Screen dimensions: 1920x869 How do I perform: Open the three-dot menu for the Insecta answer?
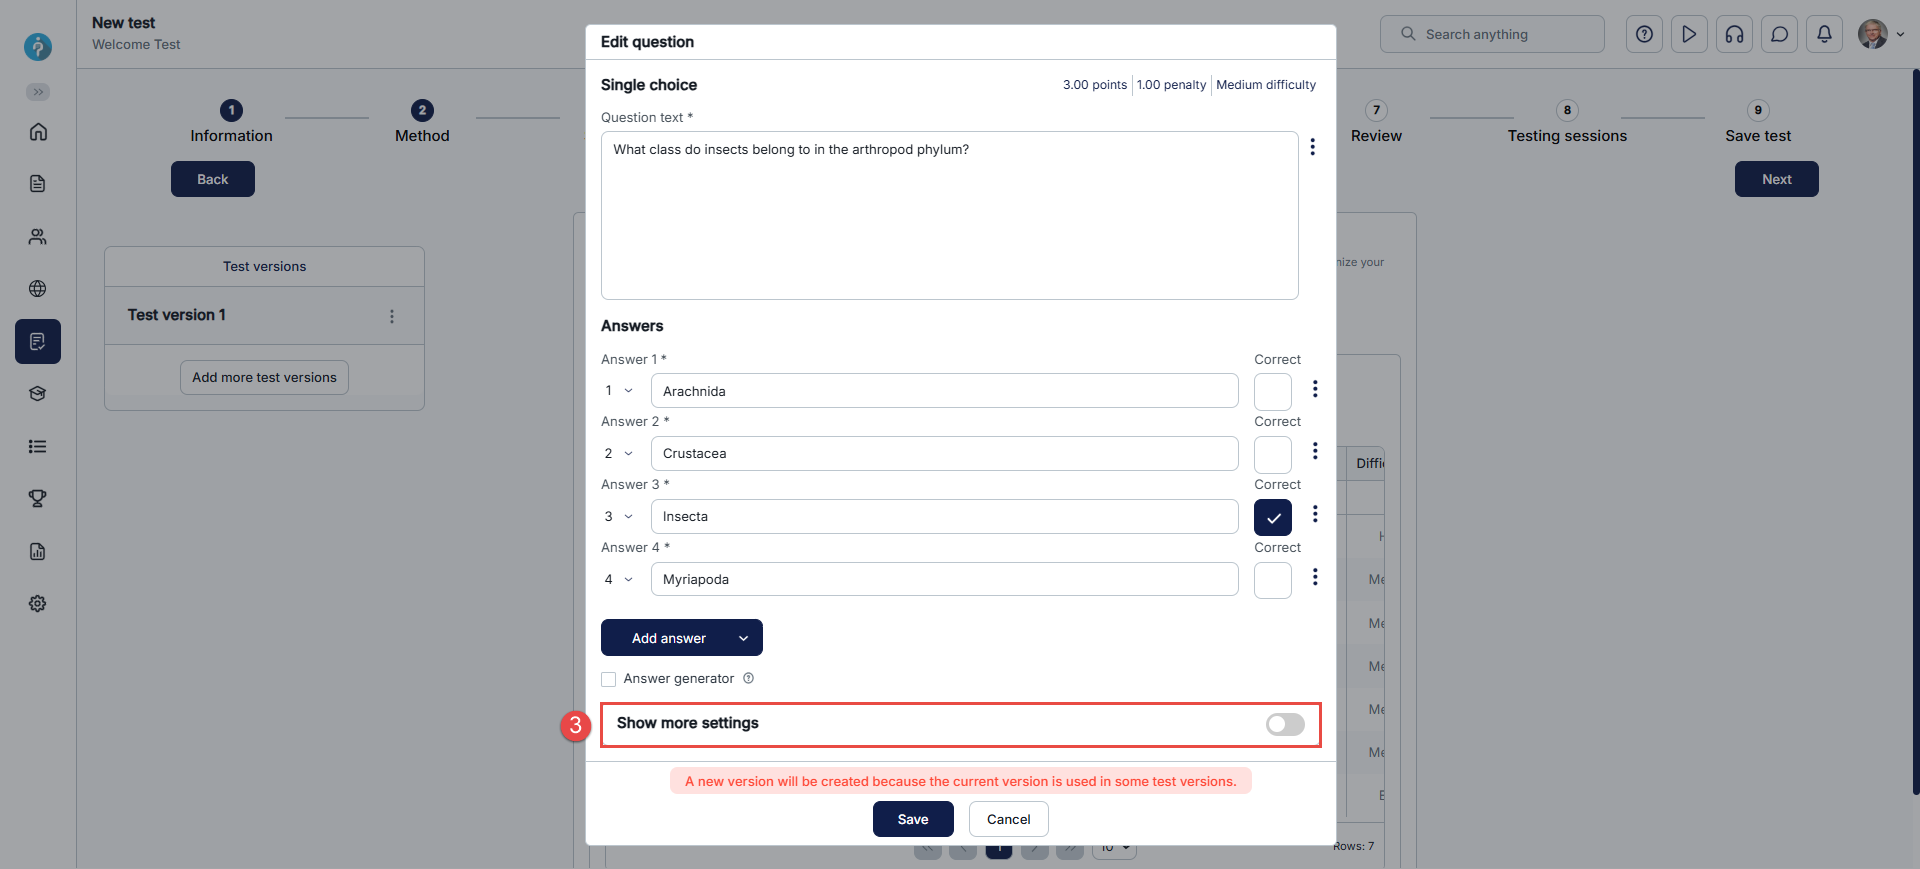point(1315,514)
